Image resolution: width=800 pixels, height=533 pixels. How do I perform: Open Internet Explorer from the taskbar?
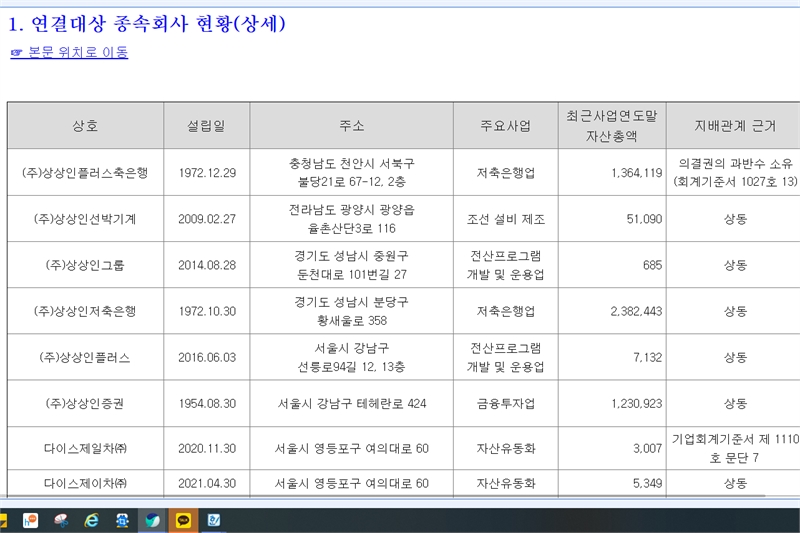tap(92, 520)
